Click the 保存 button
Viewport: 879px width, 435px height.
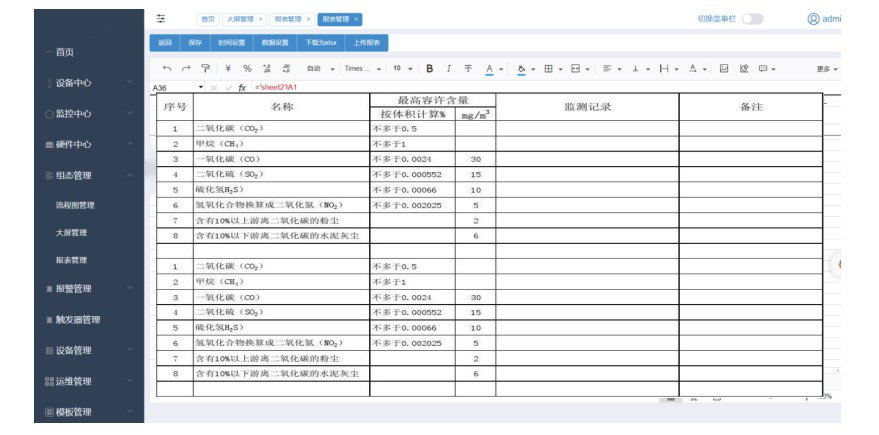click(x=195, y=43)
